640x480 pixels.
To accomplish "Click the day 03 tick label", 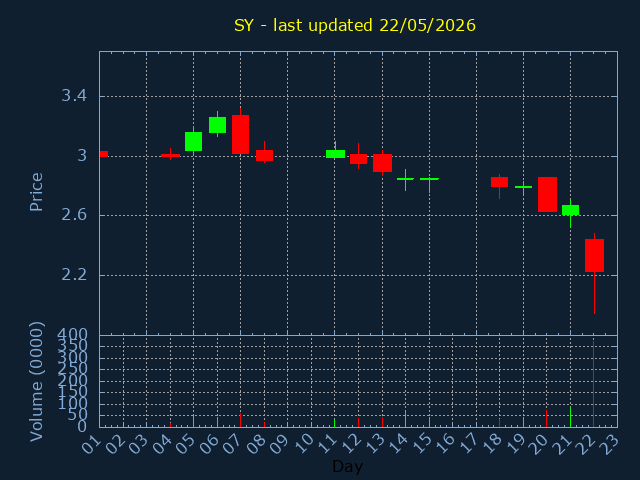I will click(x=138, y=444).
